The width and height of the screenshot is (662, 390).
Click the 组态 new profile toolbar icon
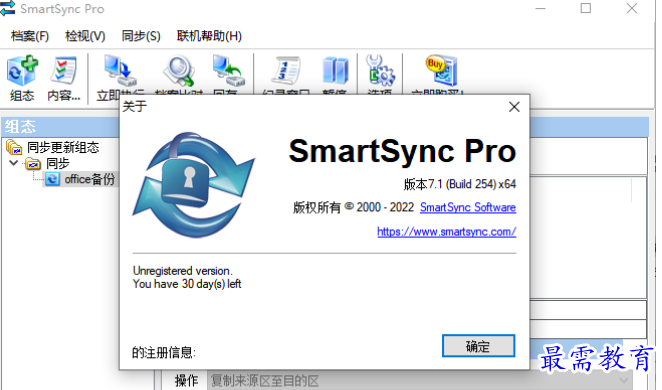pos(22,71)
